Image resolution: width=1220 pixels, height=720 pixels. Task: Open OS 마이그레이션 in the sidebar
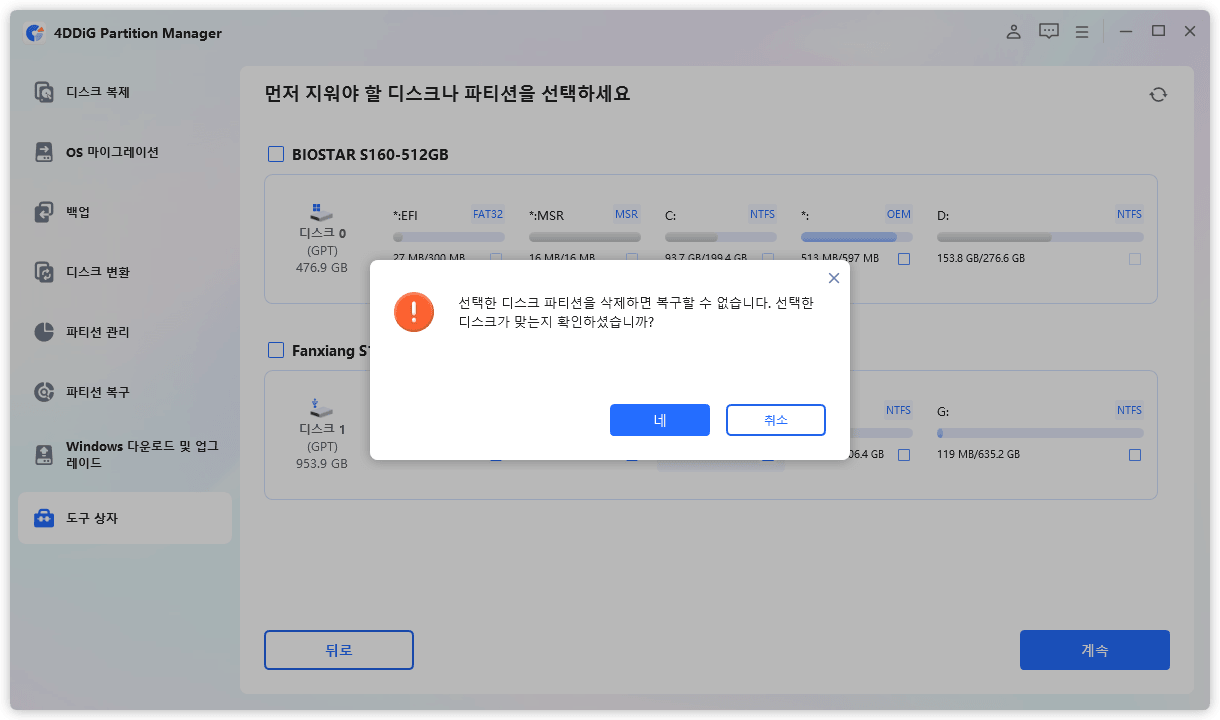(x=125, y=152)
